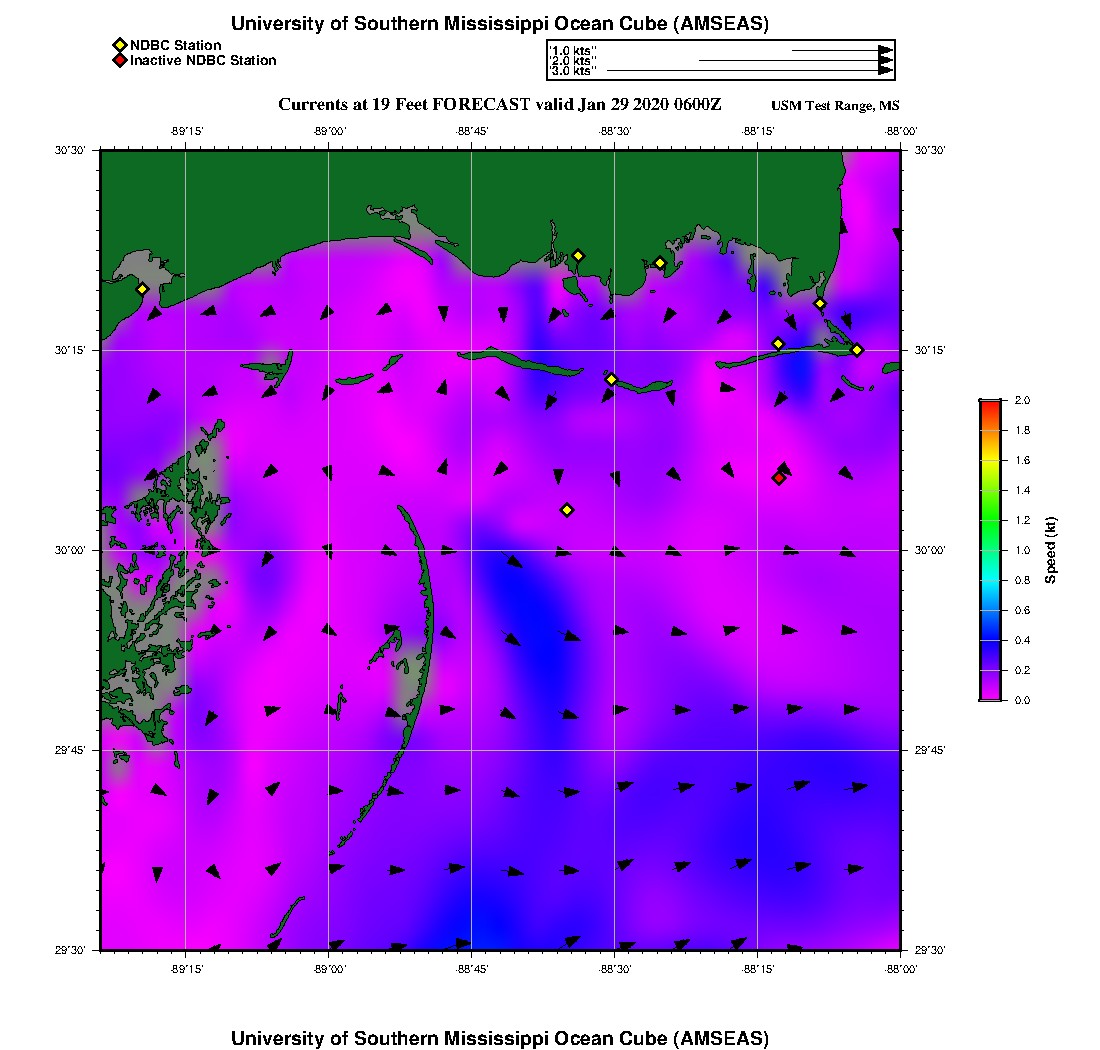Click the 30'30' label on the left axis
1100x1050 pixels.
[70, 151]
